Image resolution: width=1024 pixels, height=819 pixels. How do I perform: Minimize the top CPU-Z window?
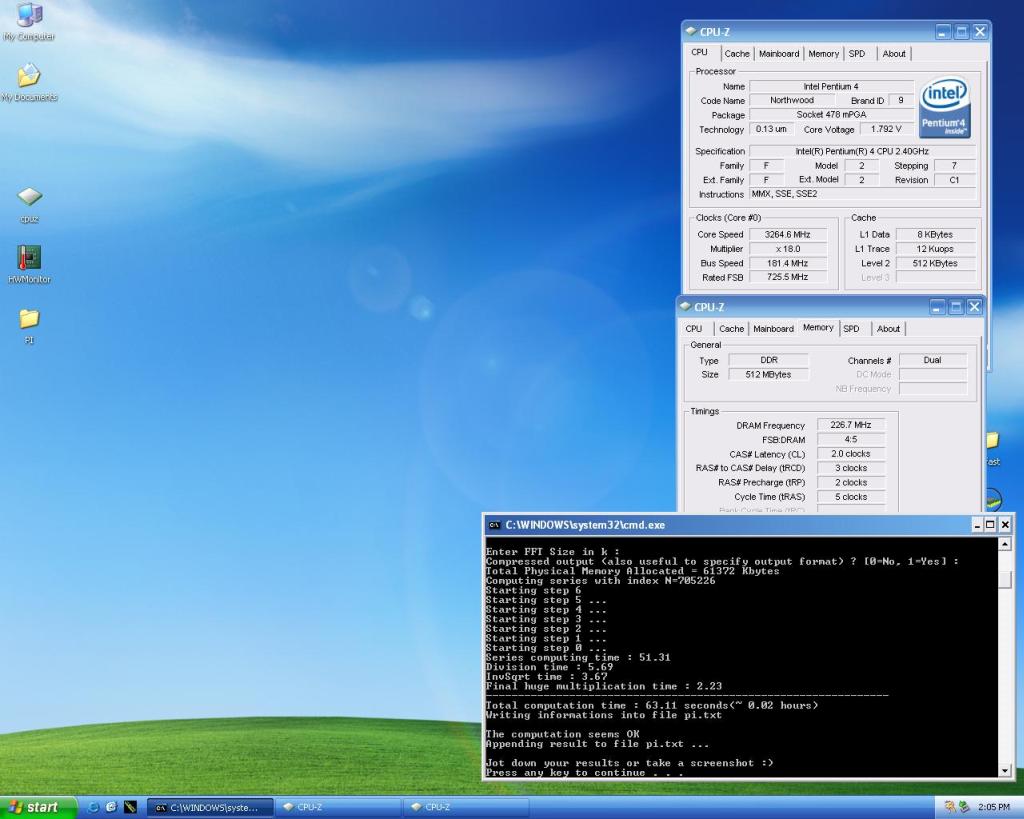pyautogui.click(x=943, y=31)
